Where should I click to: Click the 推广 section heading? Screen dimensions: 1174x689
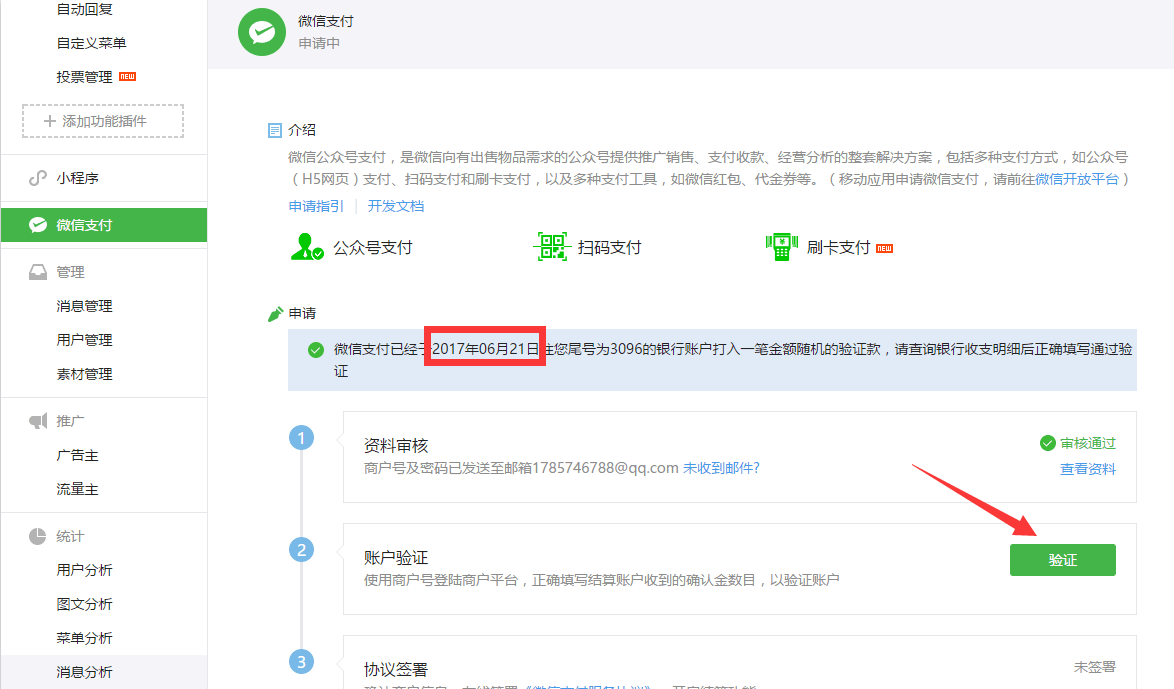(70, 421)
